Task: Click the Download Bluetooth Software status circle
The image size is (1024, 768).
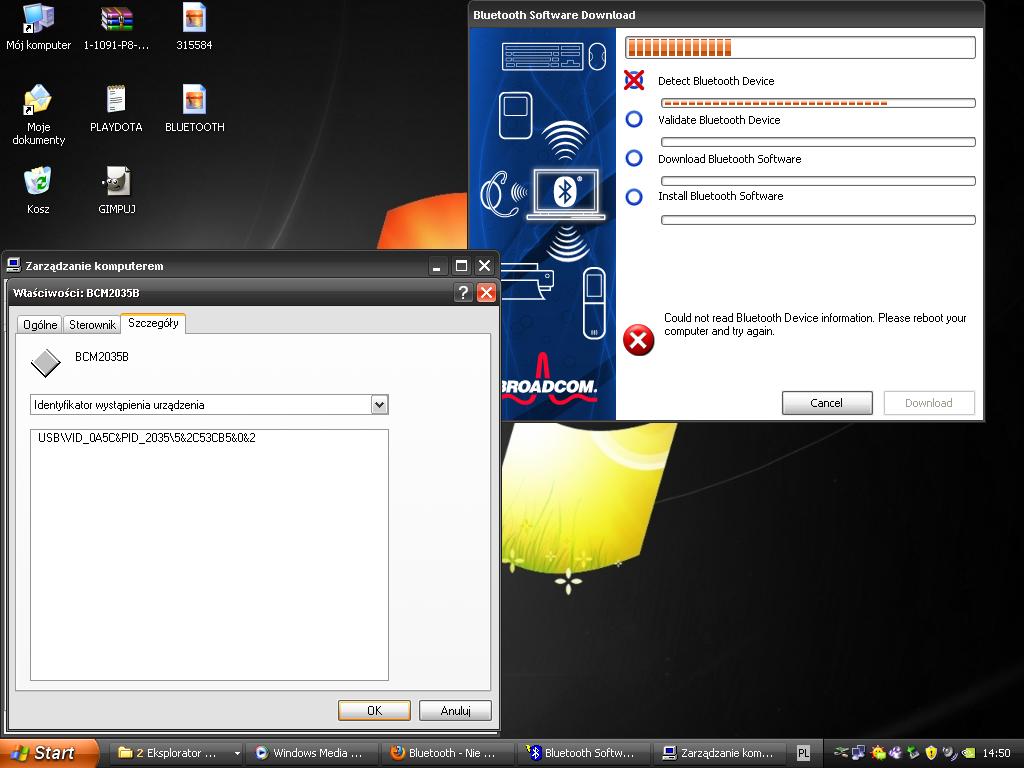Action: point(633,158)
